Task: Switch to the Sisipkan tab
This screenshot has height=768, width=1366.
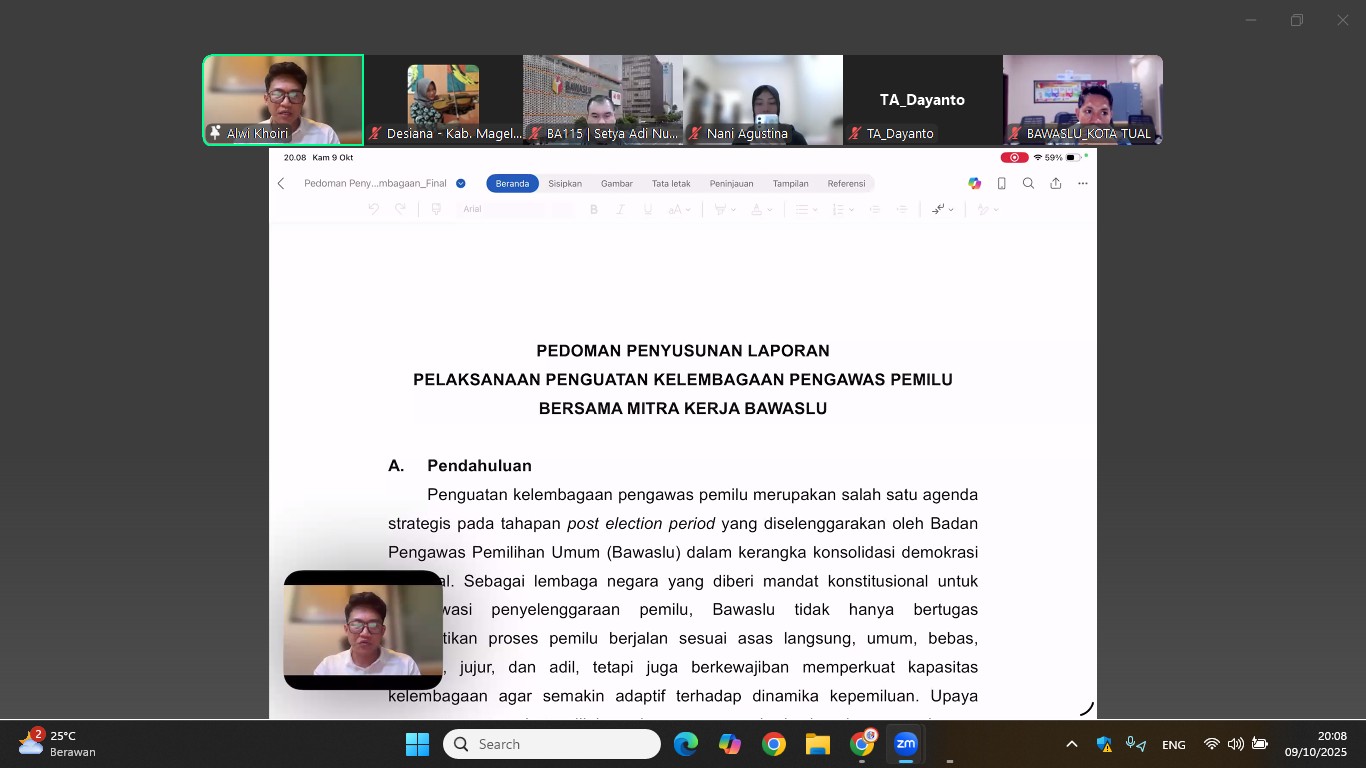Action: [565, 184]
